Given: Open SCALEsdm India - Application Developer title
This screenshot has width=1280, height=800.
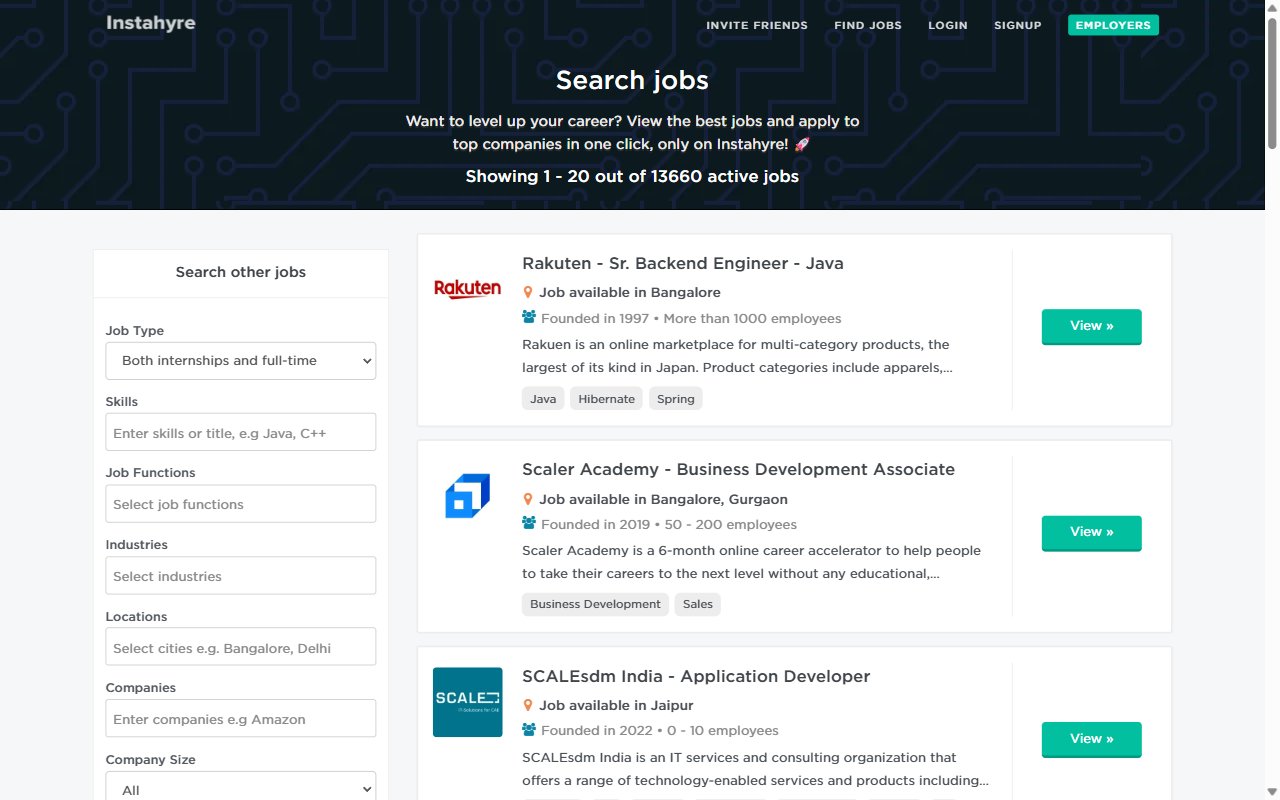Looking at the screenshot, I should point(696,677).
